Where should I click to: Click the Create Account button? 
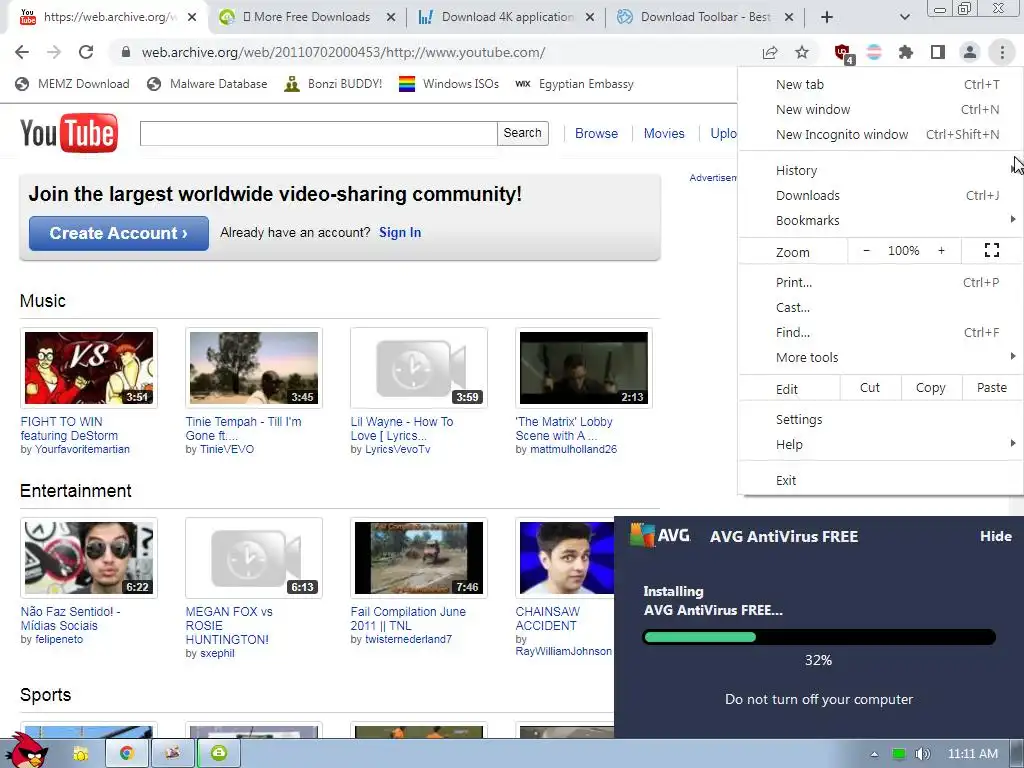tap(119, 233)
